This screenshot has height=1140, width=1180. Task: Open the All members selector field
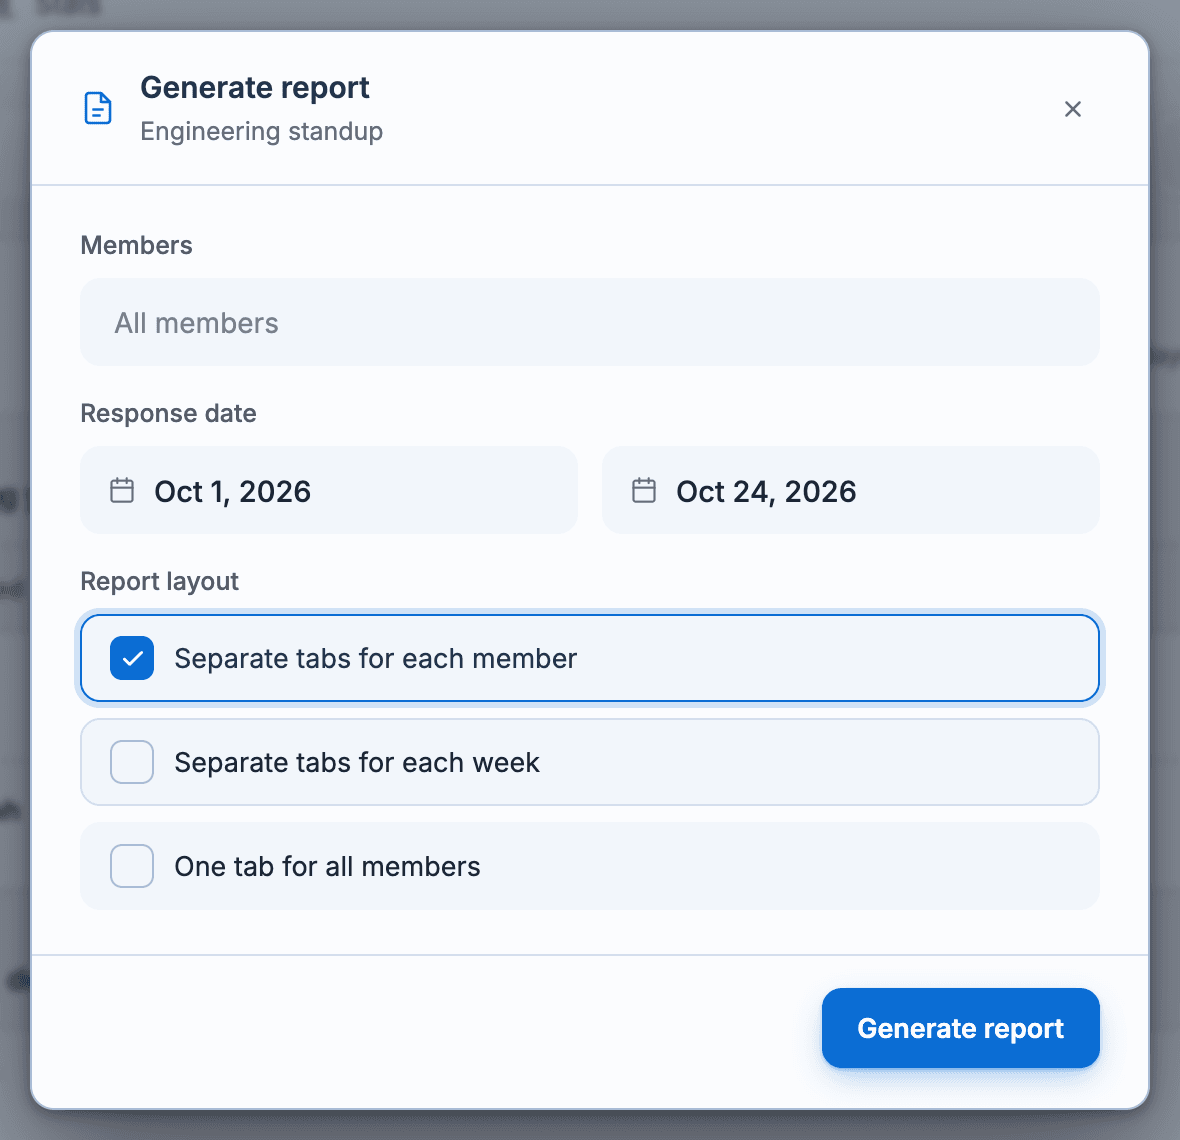click(589, 322)
